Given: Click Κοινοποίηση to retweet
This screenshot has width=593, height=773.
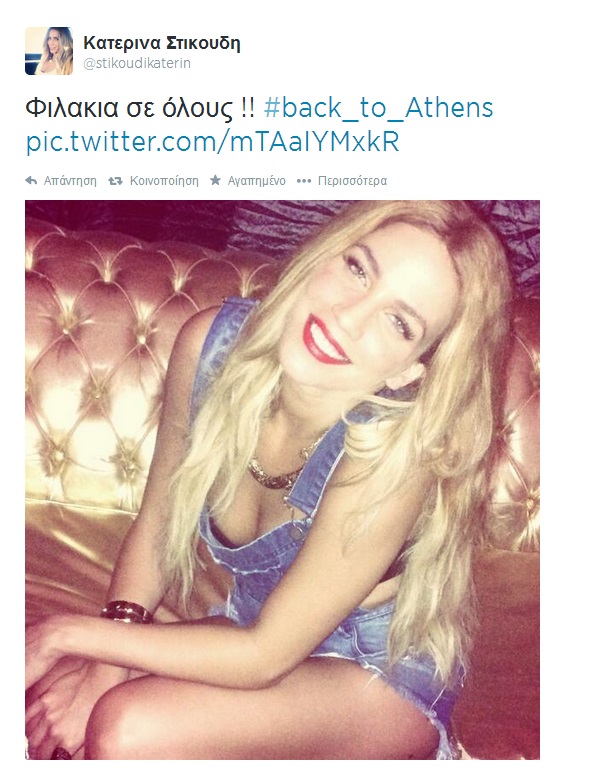Looking at the screenshot, I should [x=164, y=181].
